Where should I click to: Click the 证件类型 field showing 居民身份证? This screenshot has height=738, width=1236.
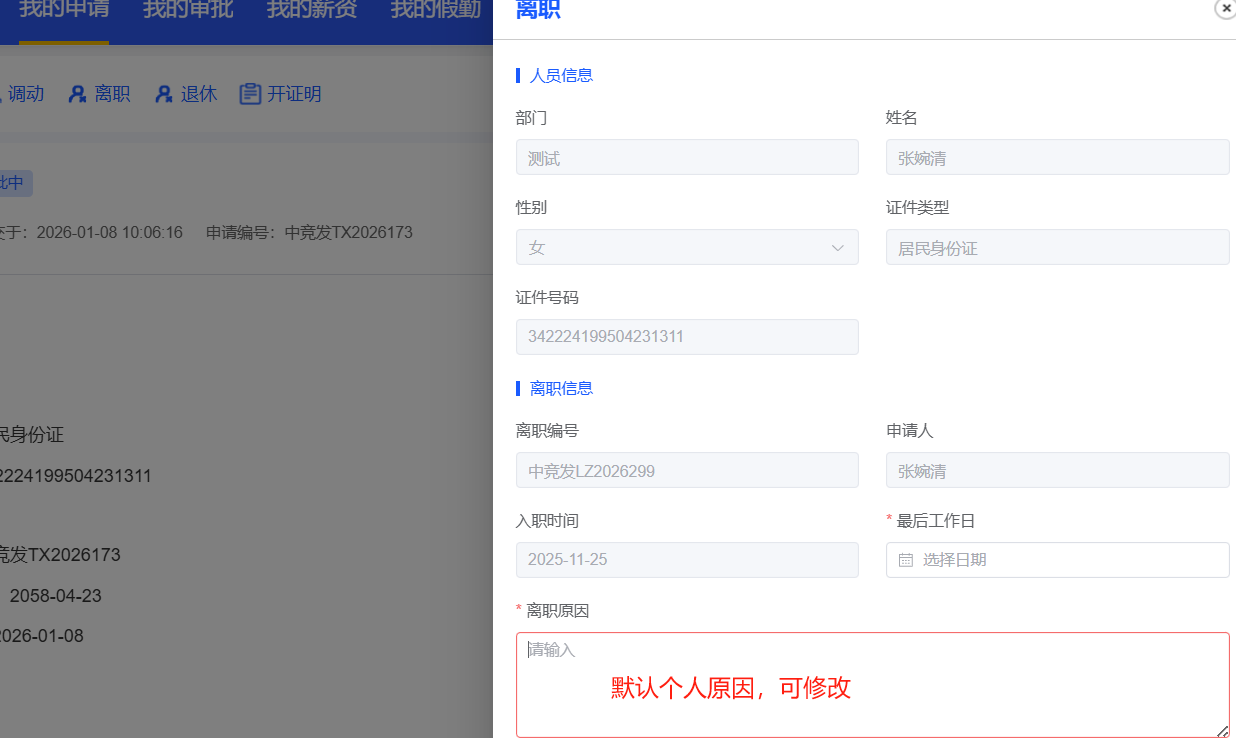[1058, 247]
